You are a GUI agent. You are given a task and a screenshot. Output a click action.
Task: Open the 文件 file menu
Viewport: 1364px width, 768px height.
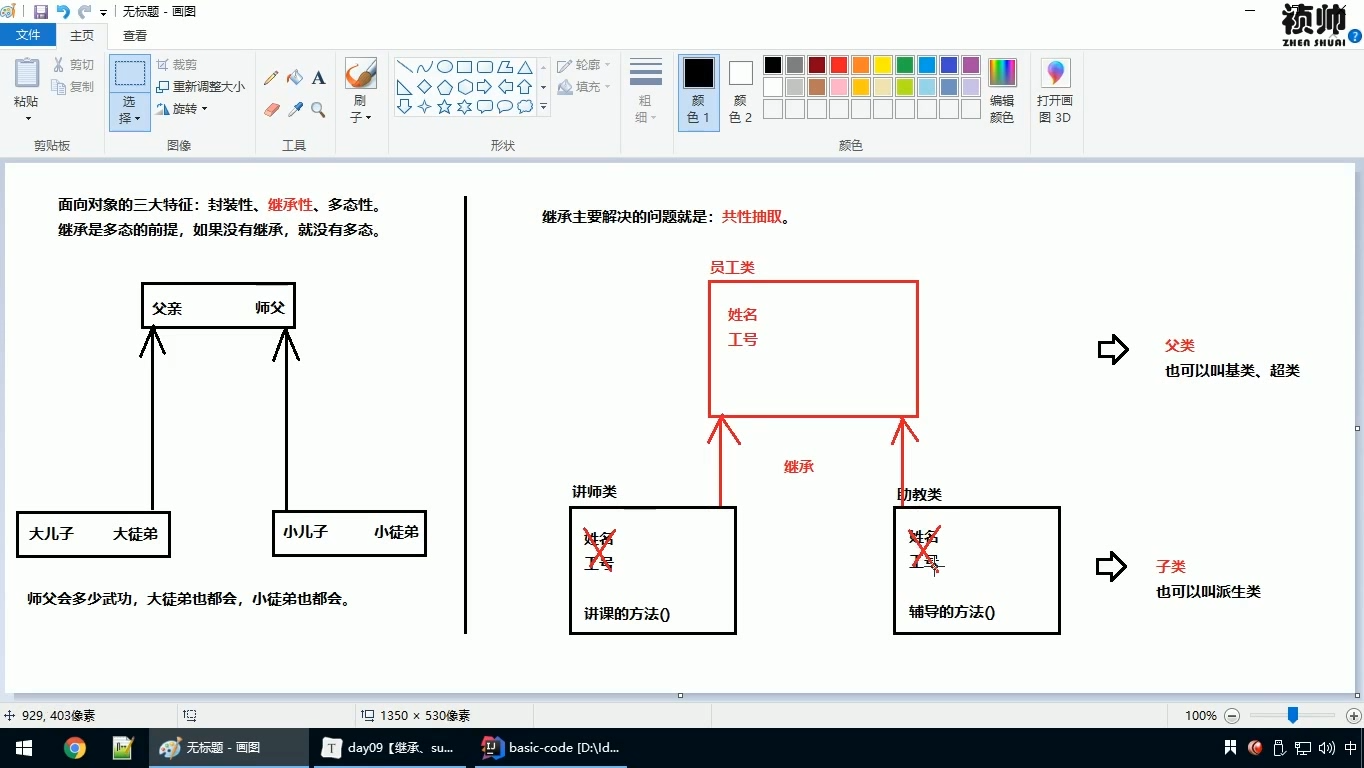point(28,35)
